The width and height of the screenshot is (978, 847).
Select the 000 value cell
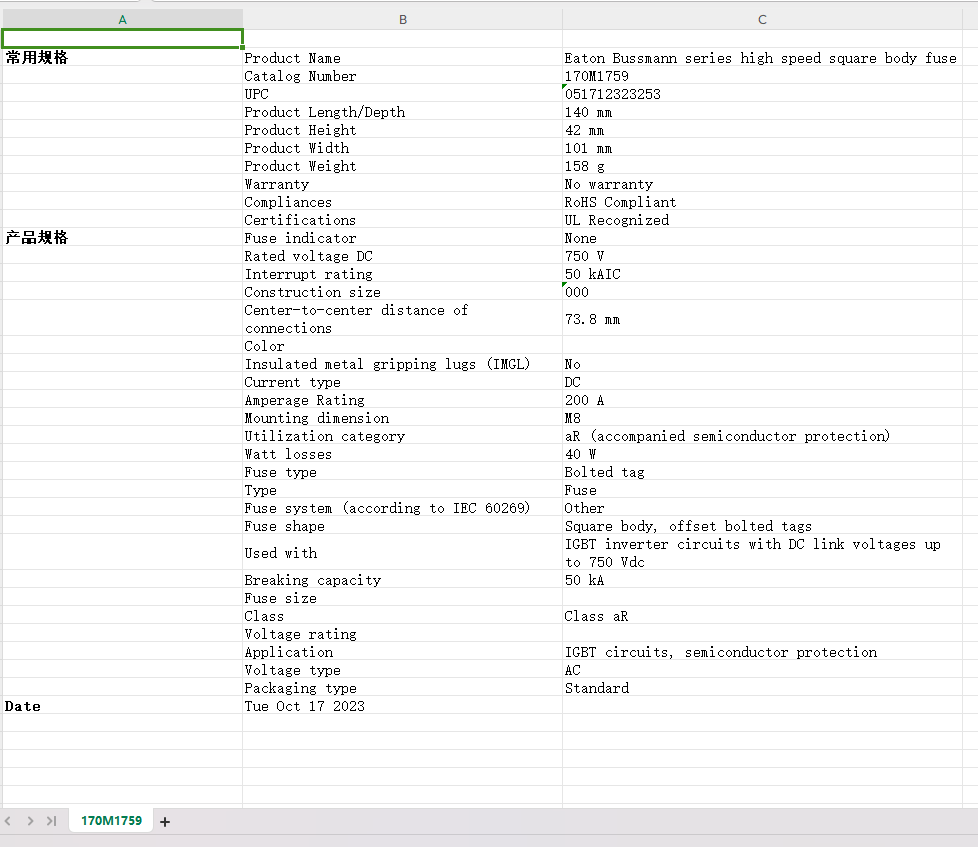(x=762, y=292)
